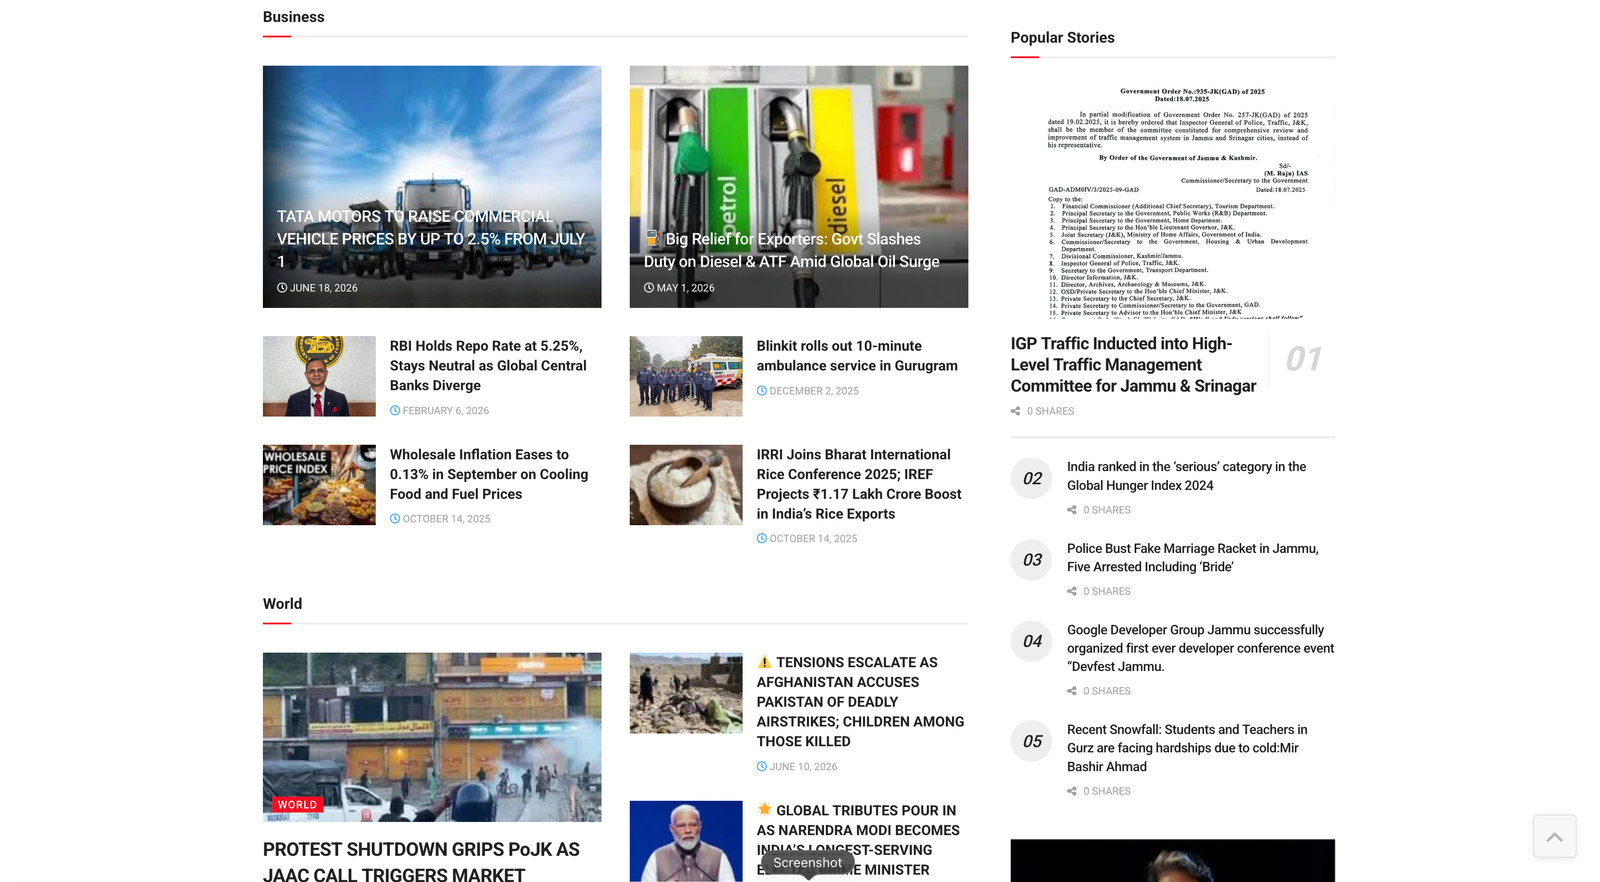Open India ranked in Global Hunger Index story

pos(1186,476)
